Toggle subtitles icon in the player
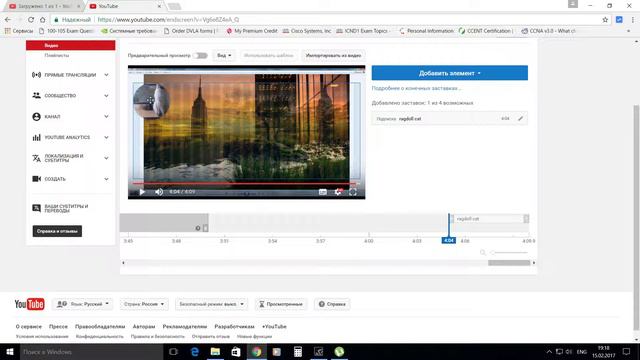 pos(322,192)
